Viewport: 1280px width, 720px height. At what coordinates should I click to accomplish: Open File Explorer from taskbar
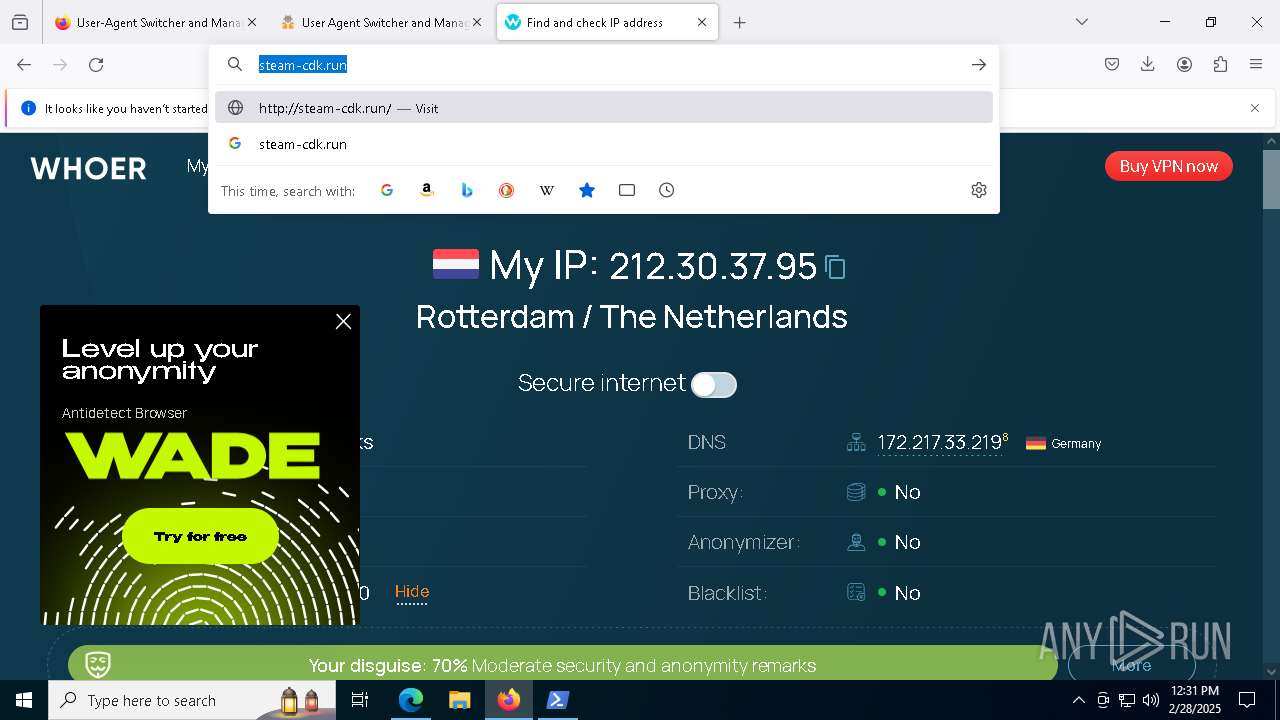[459, 700]
